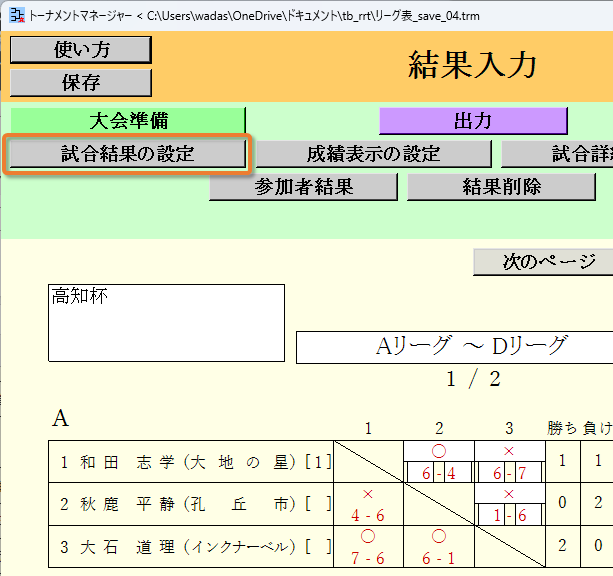This screenshot has width=613, height=576.
Task: Click the Tournament Manager title bar icon
Action: 17,15
